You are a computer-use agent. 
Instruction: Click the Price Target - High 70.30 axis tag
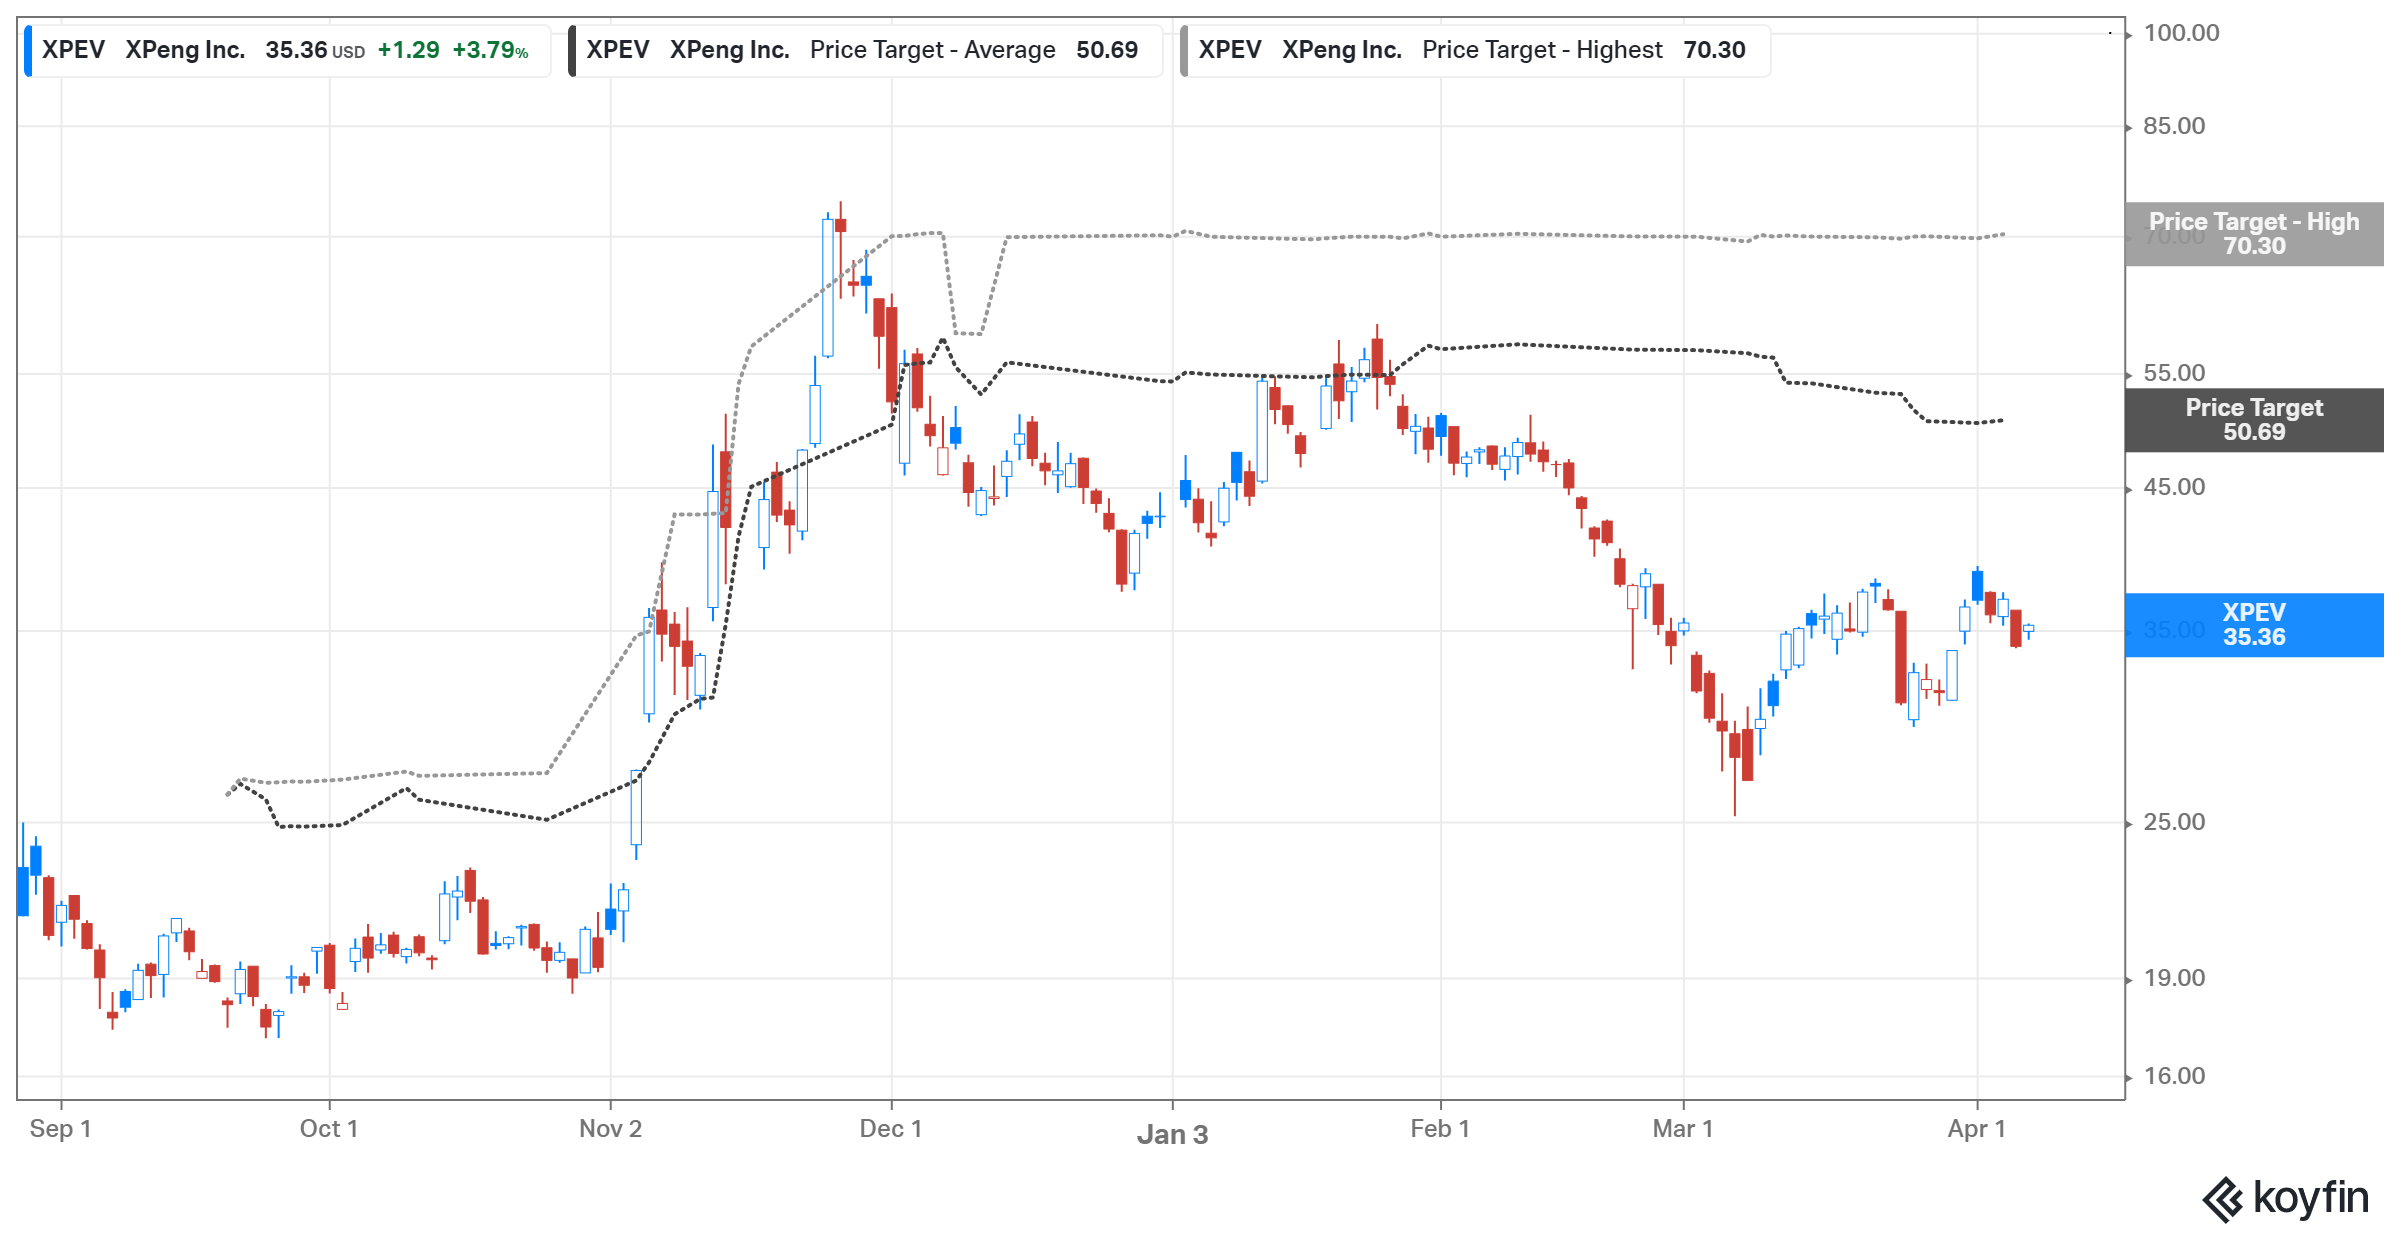point(2254,234)
